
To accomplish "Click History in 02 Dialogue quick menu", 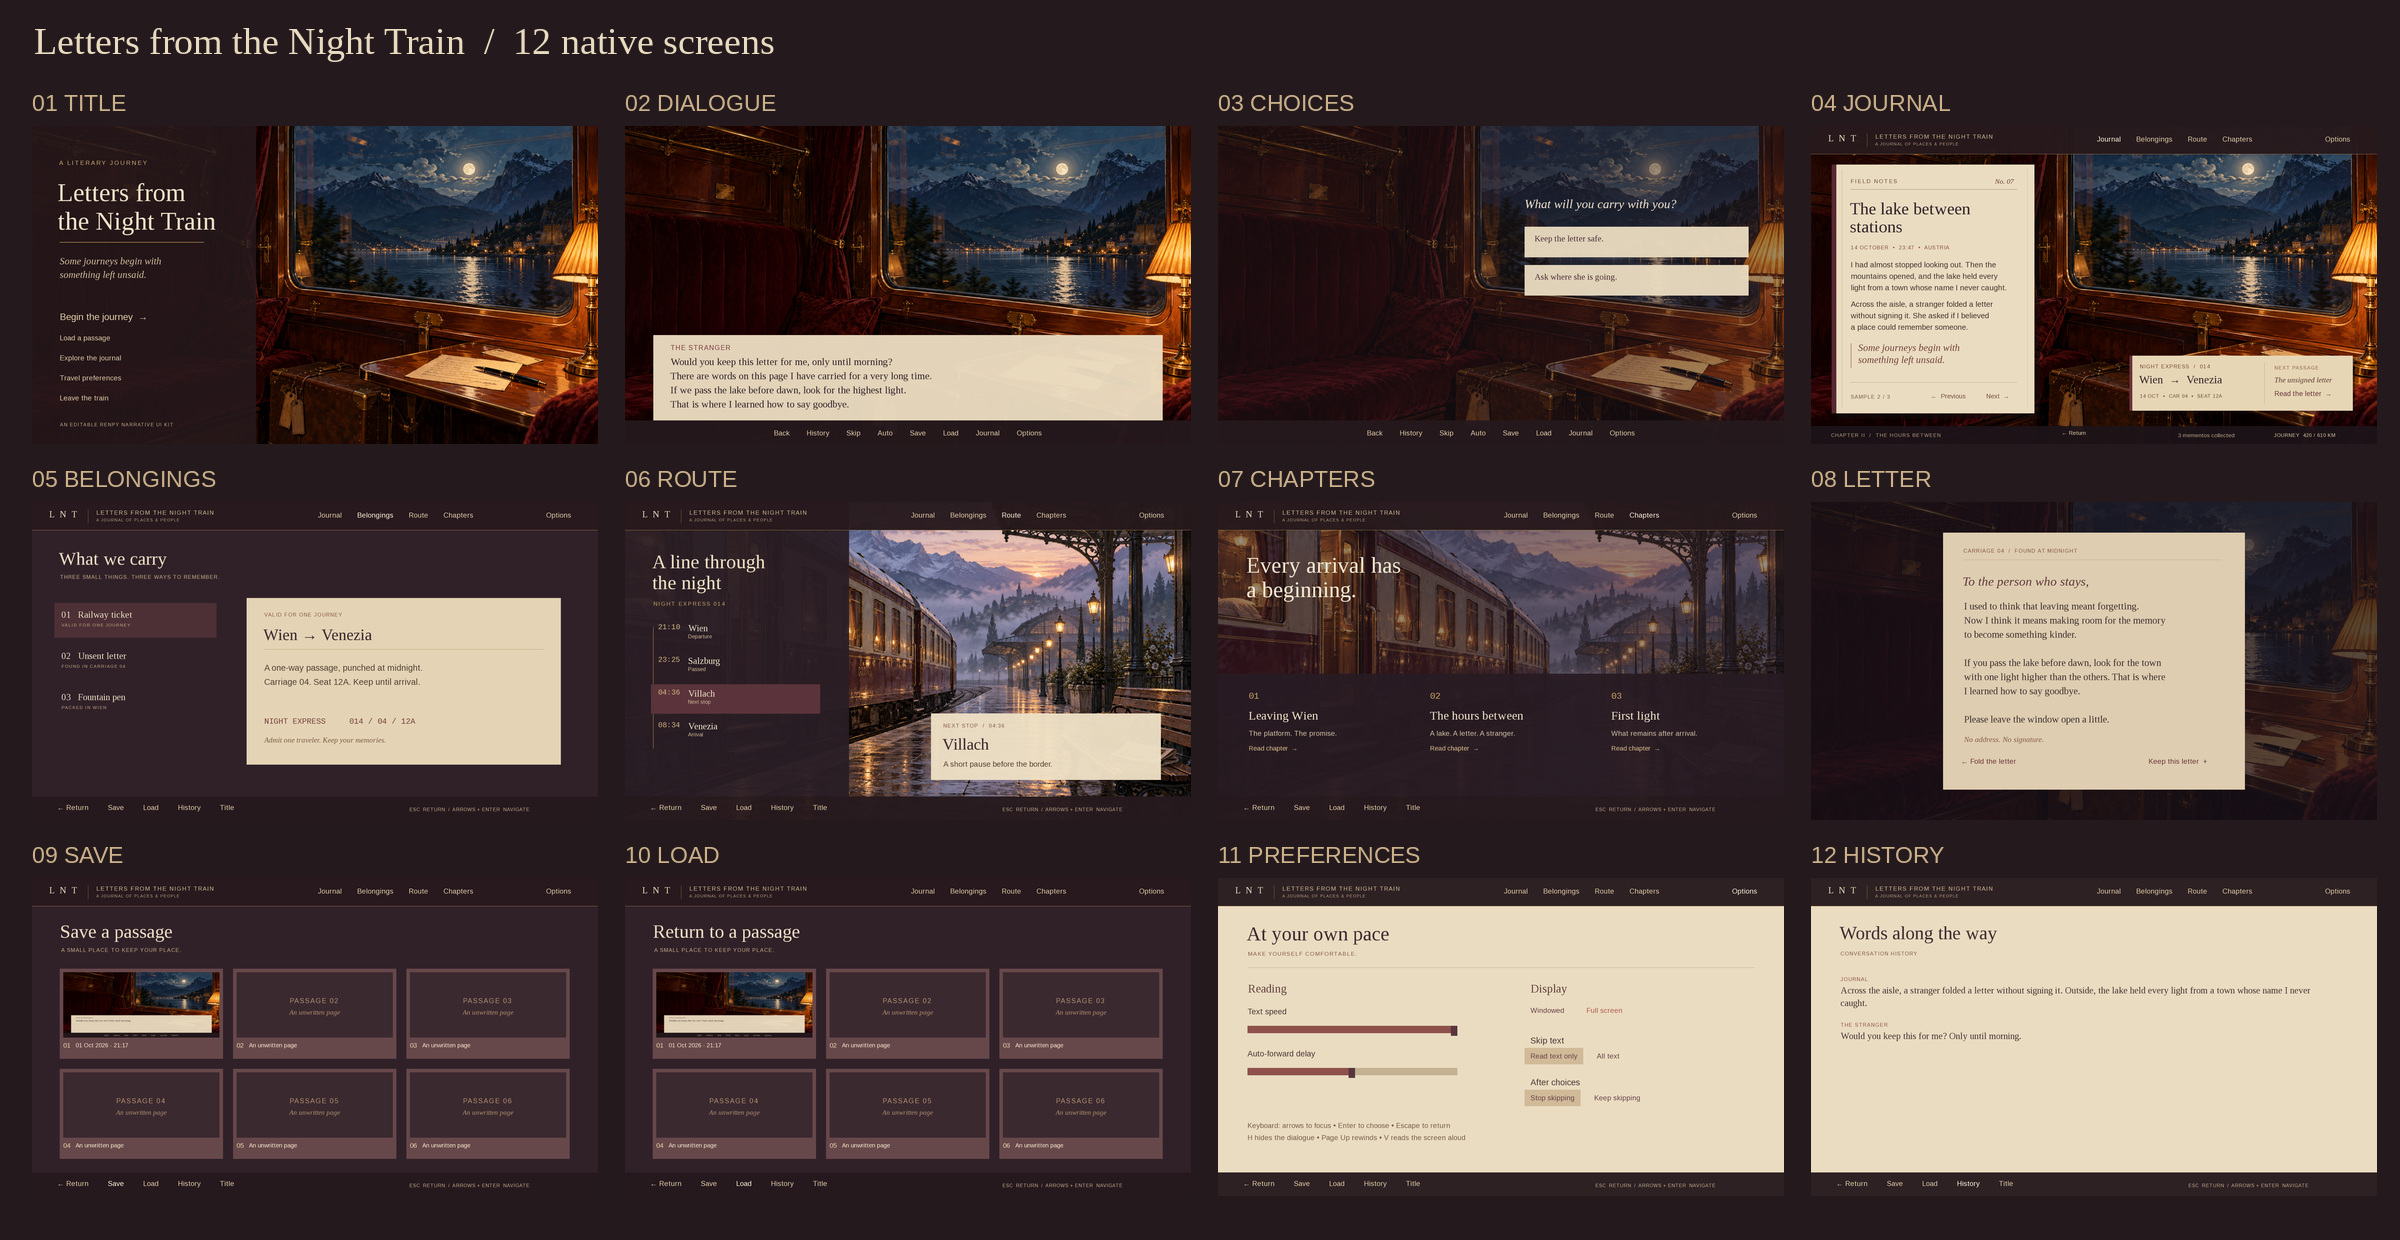I will (x=818, y=433).
